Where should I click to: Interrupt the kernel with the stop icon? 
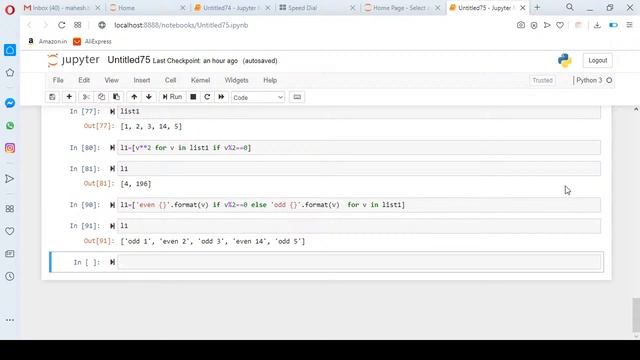coord(193,97)
